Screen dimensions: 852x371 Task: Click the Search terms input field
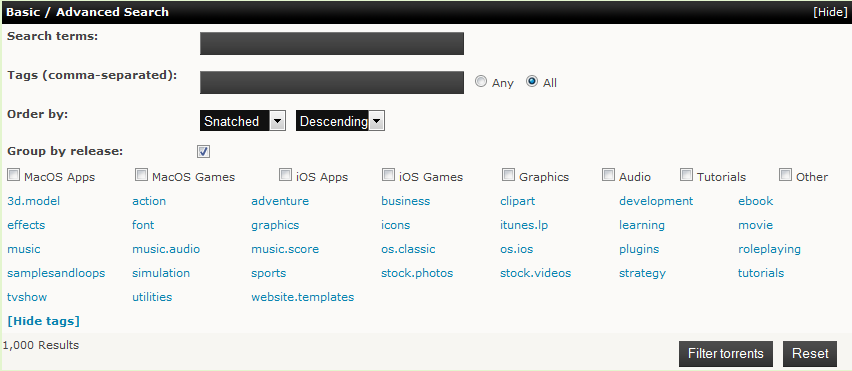(331, 43)
